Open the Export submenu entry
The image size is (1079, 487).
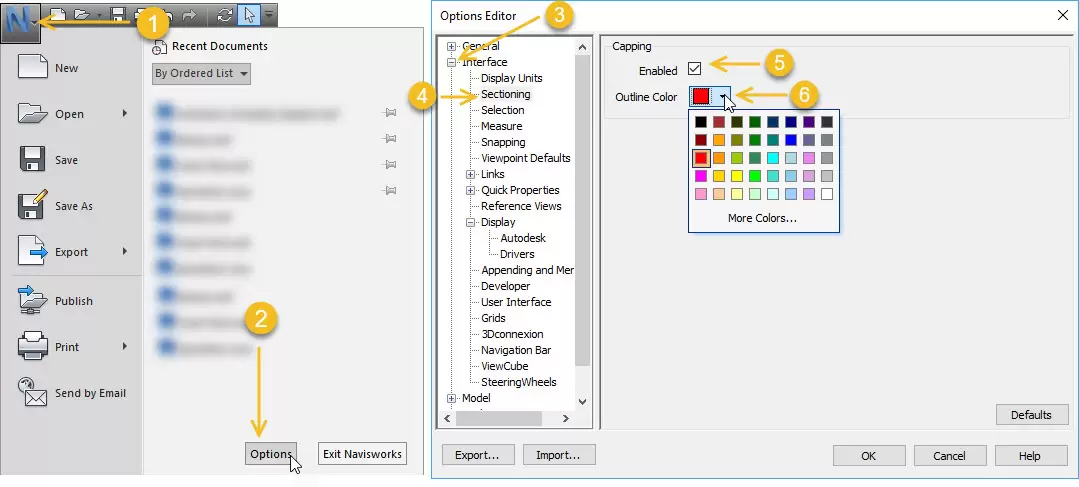71,252
